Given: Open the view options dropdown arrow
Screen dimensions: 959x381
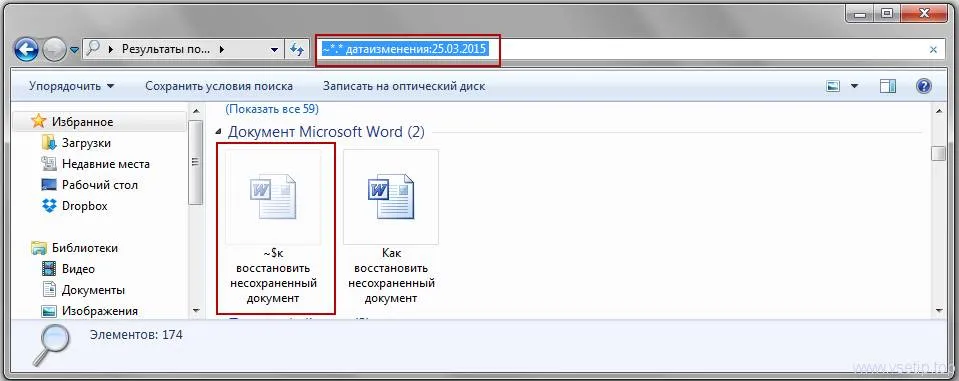Looking at the screenshot, I should (854, 86).
